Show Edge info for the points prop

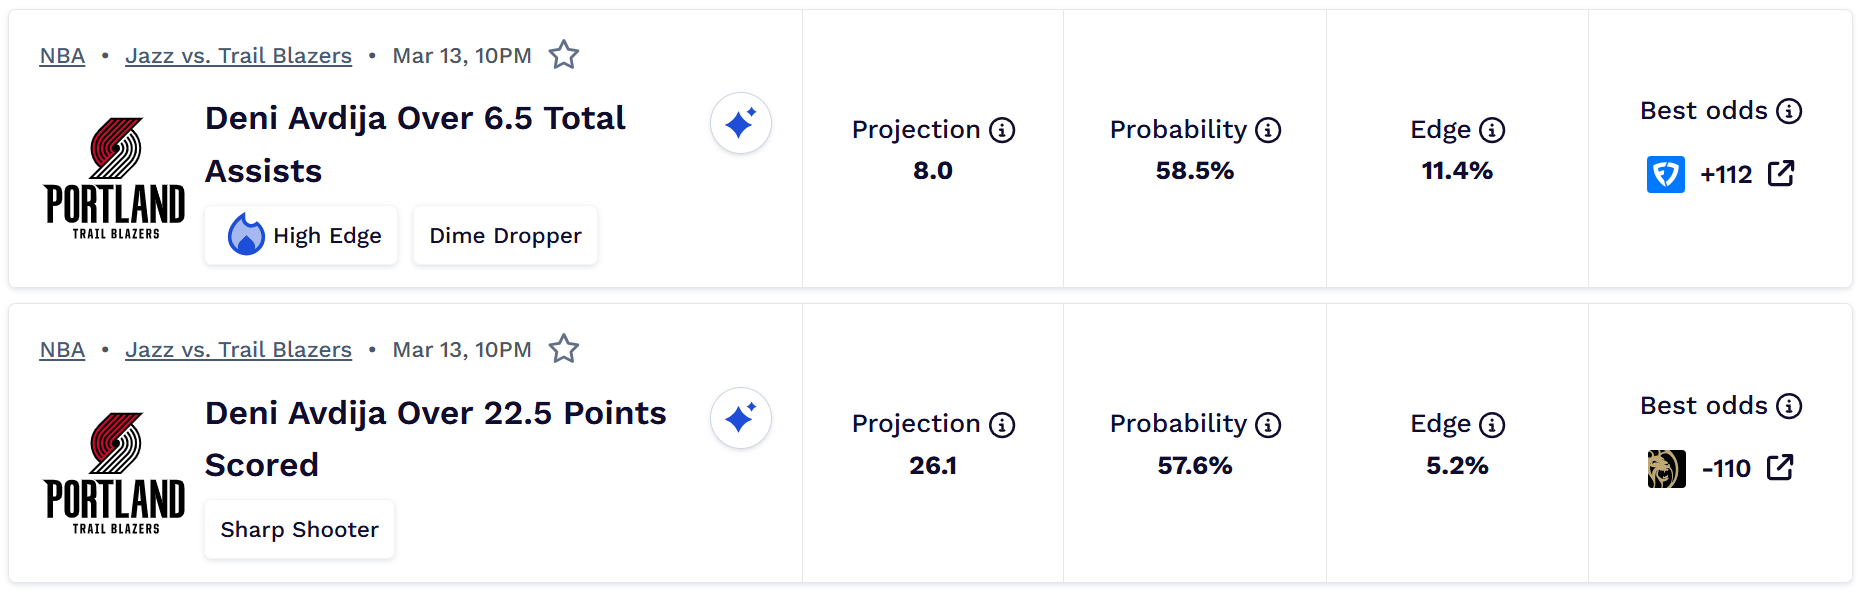(x=1492, y=425)
